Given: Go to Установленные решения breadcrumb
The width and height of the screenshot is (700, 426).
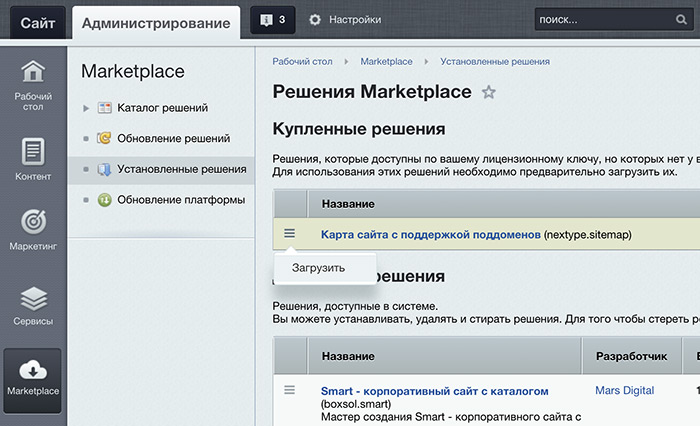Looking at the screenshot, I should [x=495, y=62].
